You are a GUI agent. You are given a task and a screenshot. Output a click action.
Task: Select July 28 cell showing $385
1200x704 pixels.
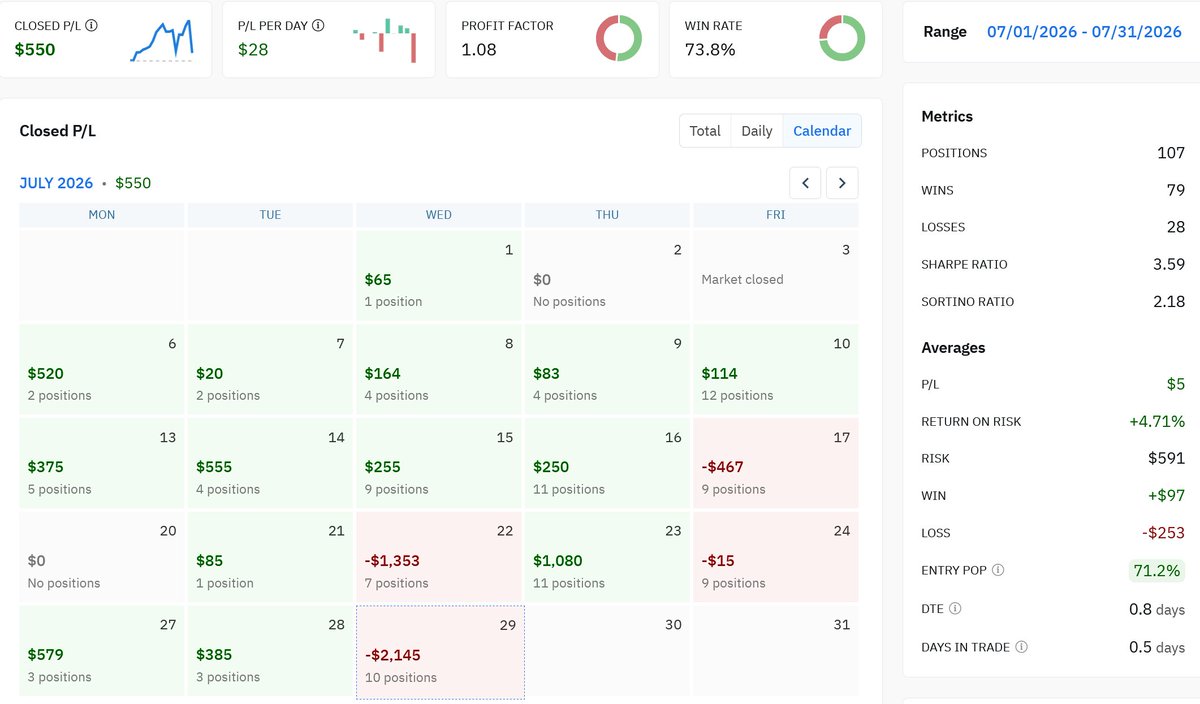coord(270,651)
